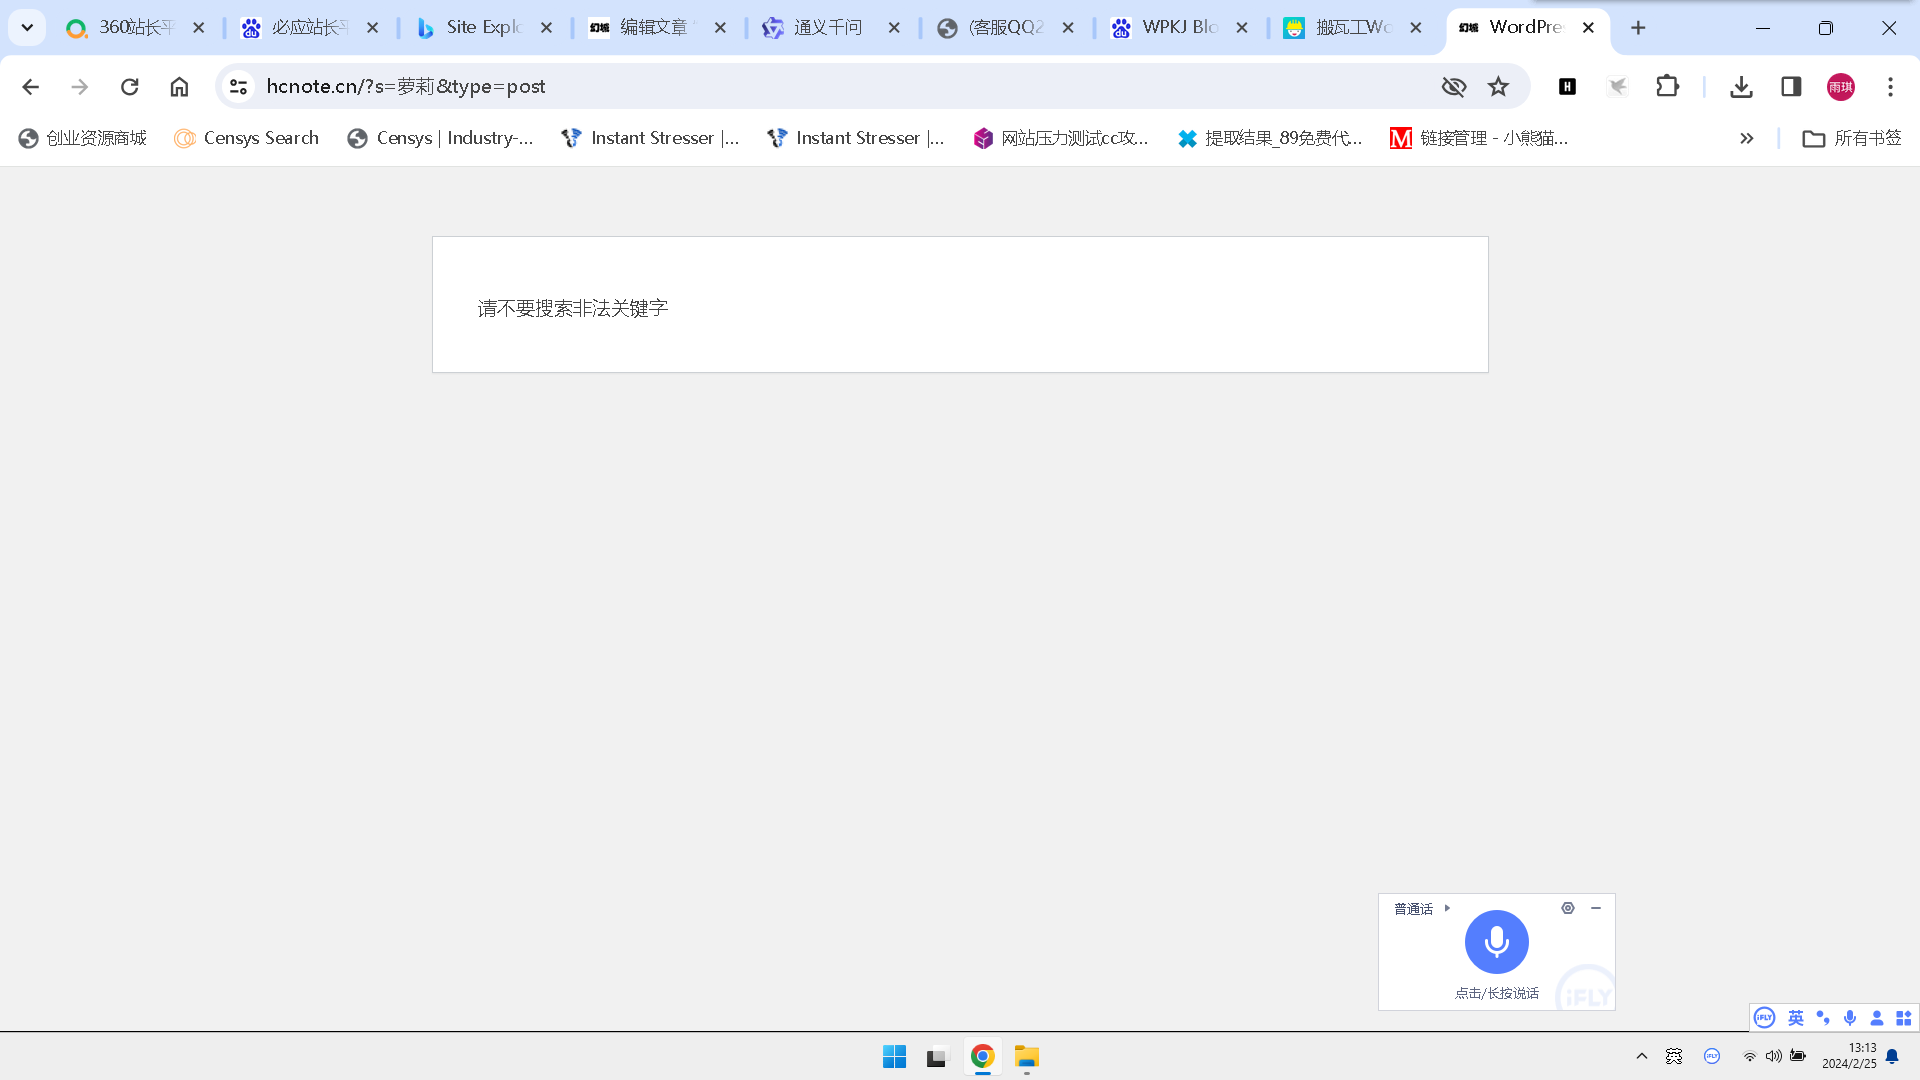Screen dimensions: 1920x1080
Task: Click the address bar URL hcnote.cn
Action: (406, 87)
